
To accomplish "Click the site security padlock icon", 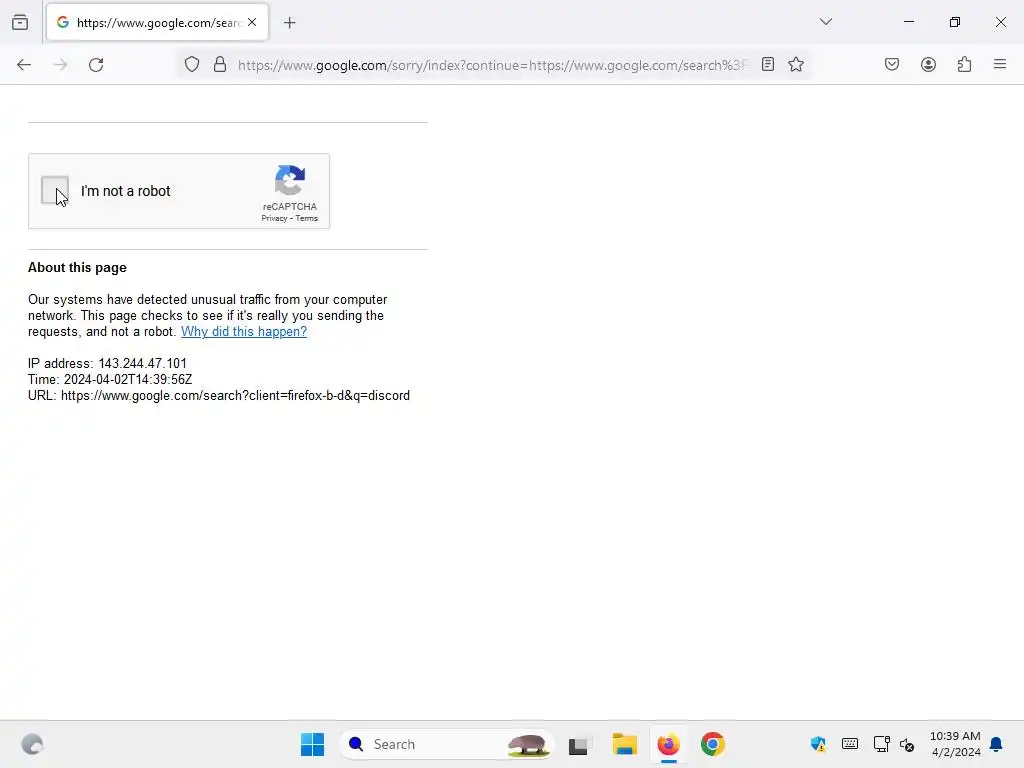I will [220, 65].
